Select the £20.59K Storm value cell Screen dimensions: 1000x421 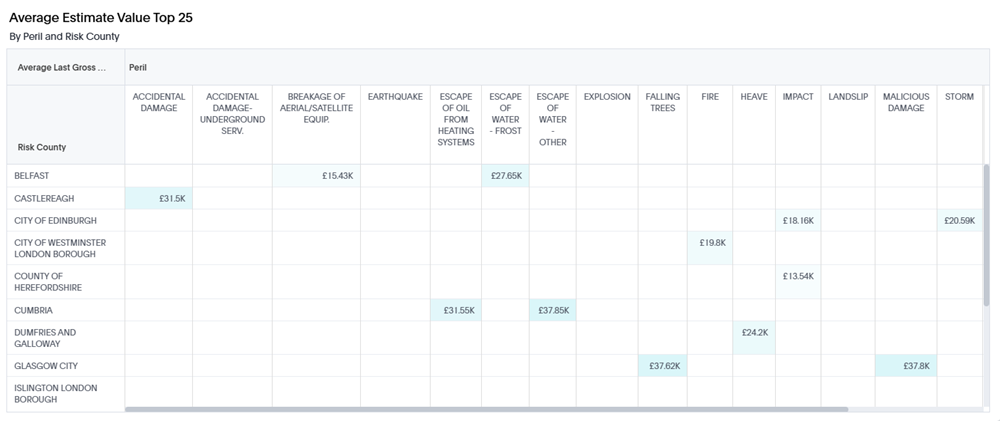(x=958, y=220)
